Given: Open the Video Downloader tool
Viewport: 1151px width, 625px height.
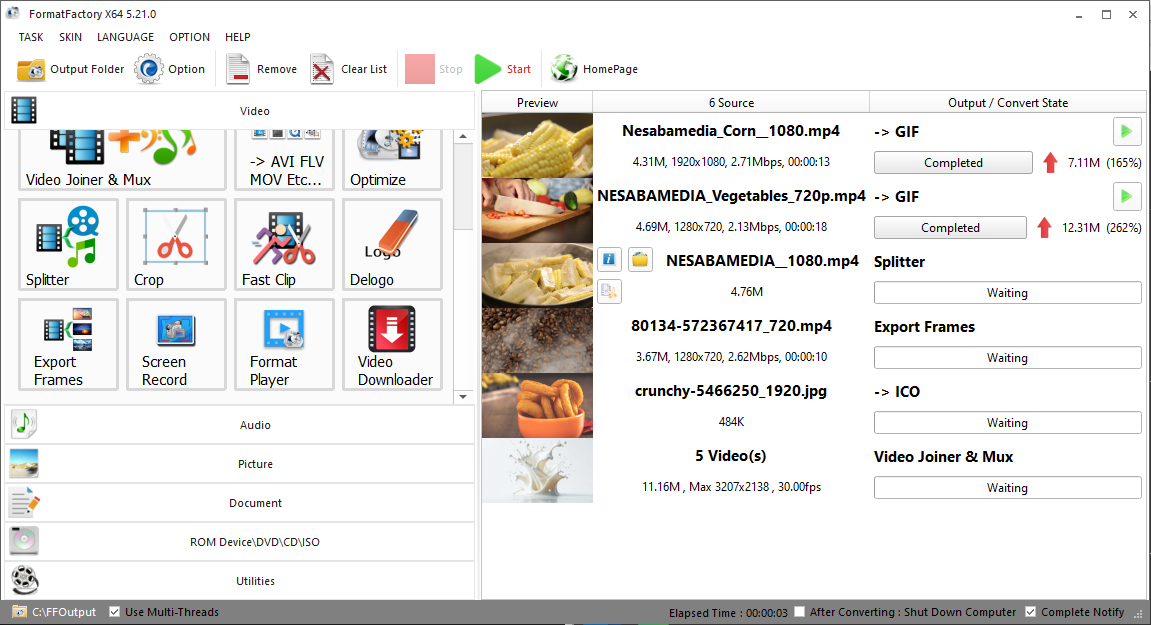Looking at the screenshot, I should point(392,345).
